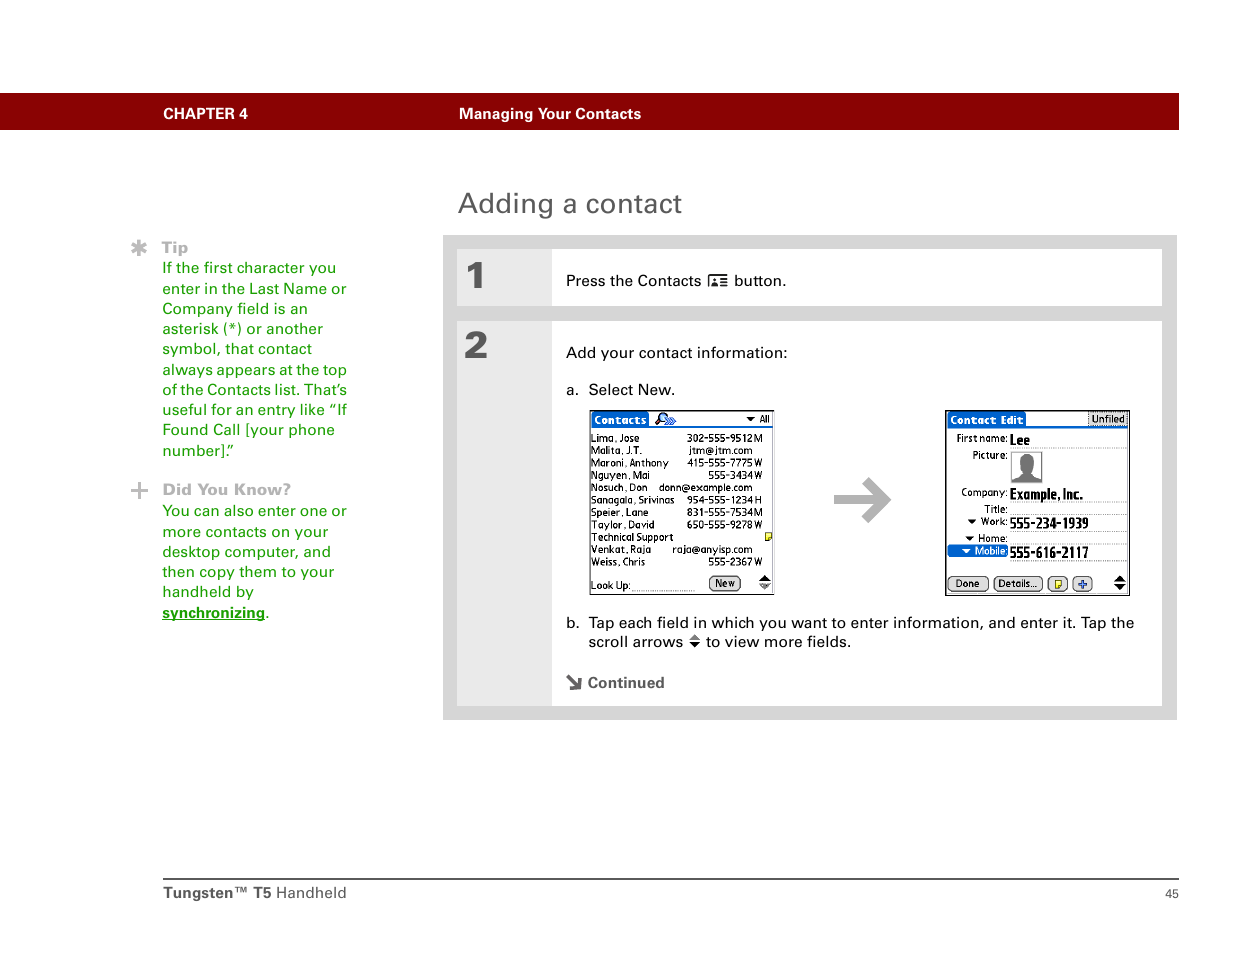
Task: Click the contact picture placeholder
Action: (x=1026, y=467)
